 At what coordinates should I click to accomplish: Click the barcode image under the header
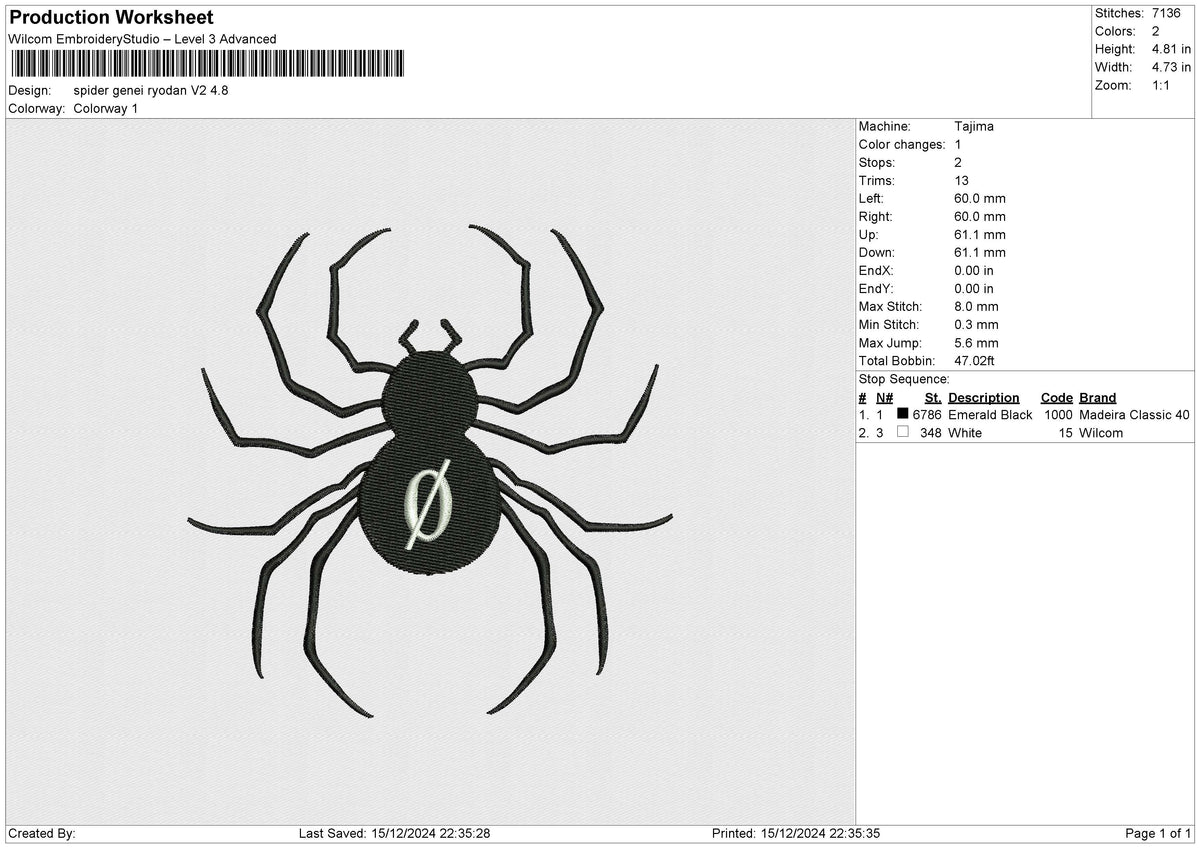208,64
